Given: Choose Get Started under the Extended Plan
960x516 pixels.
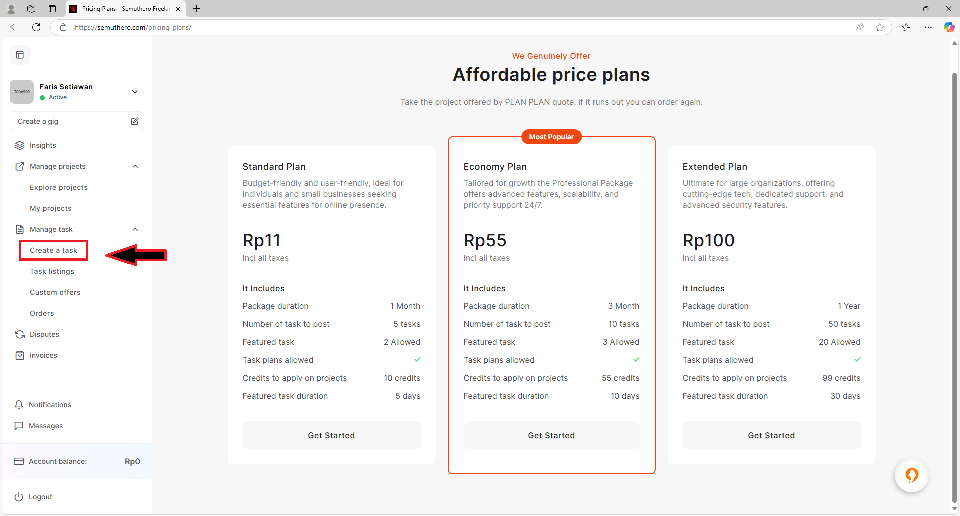Looking at the screenshot, I should pos(771,435).
